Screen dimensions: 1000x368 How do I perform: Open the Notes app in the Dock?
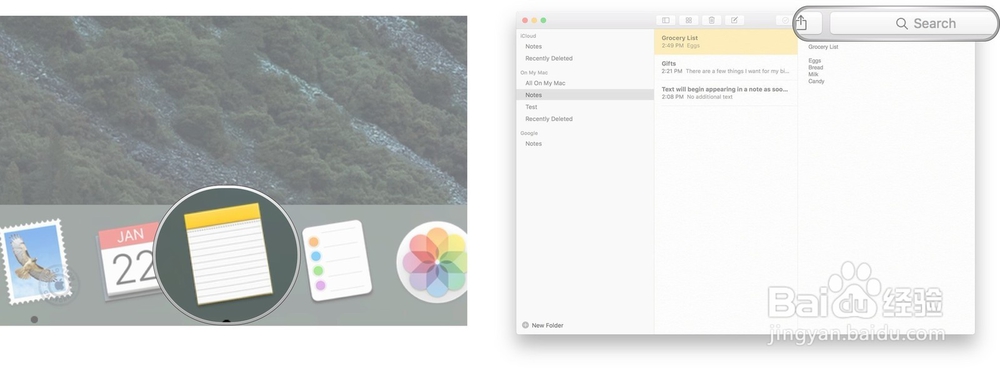pos(228,253)
